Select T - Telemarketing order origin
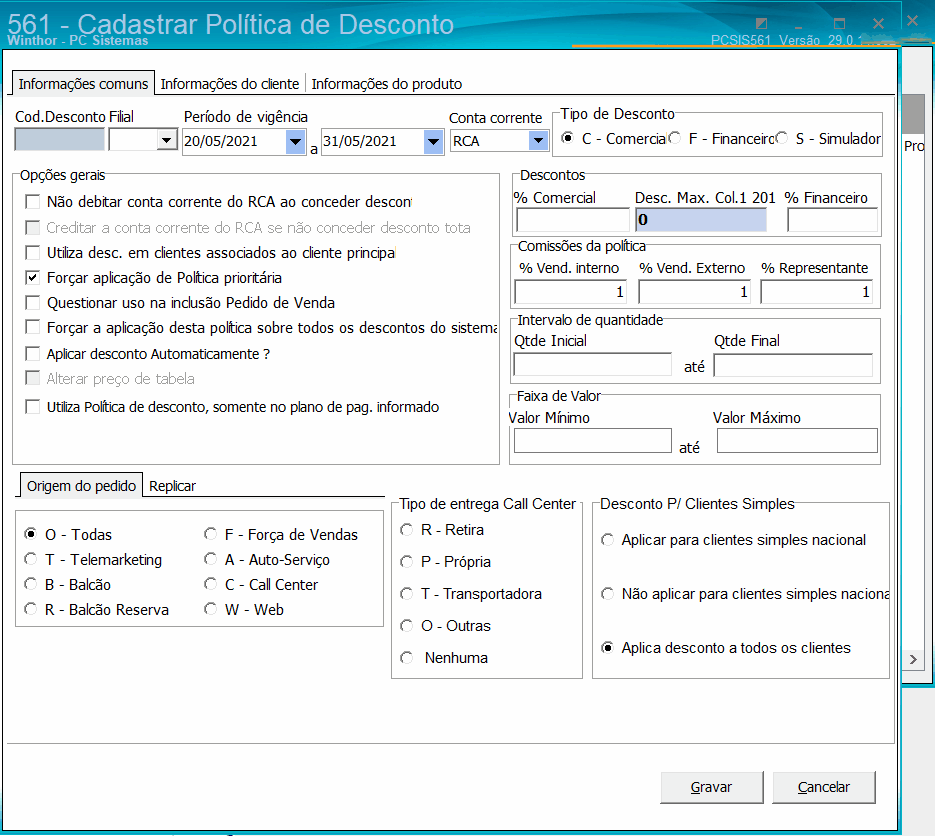Image resolution: width=935 pixels, height=836 pixels. [30, 559]
